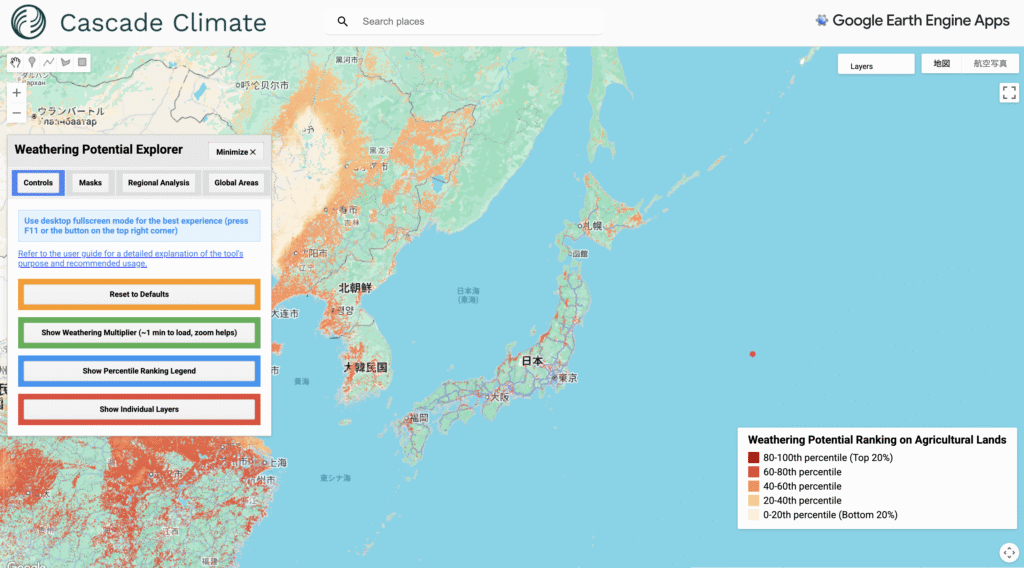The image size is (1024, 568).
Task: Click the 上海 city label
Action: coord(278,463)
